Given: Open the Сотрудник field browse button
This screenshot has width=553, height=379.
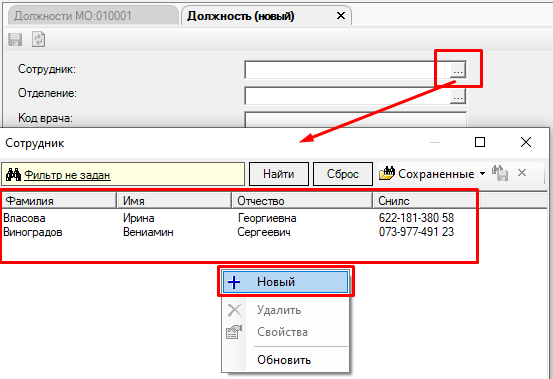Looking at the screenshot, I should [x=458, y=70].
